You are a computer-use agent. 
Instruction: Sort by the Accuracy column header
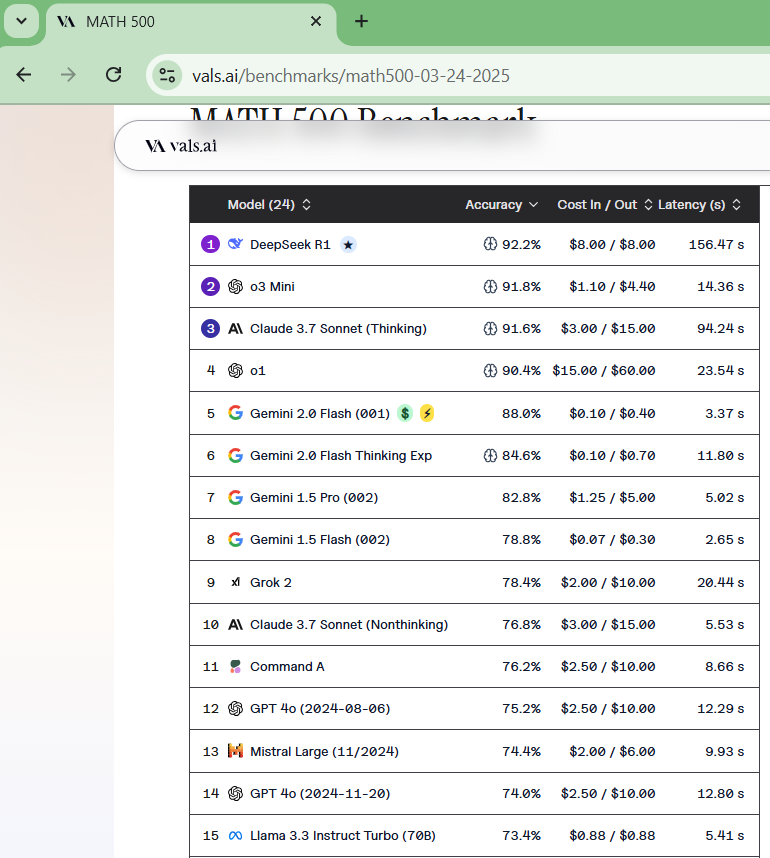pos(501,205)
